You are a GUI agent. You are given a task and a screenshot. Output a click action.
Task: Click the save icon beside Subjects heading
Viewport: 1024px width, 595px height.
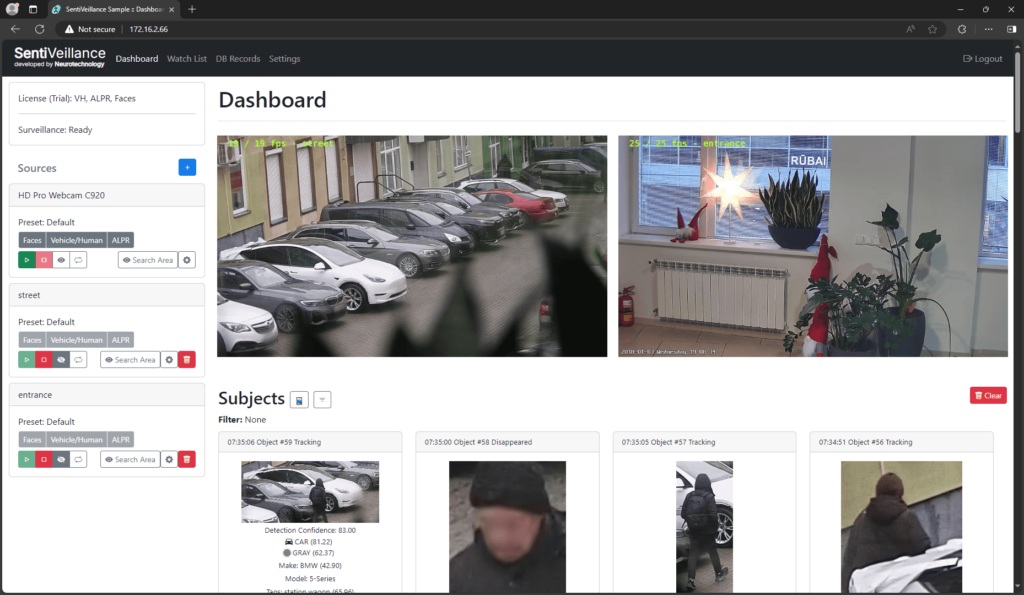(299, 400)
